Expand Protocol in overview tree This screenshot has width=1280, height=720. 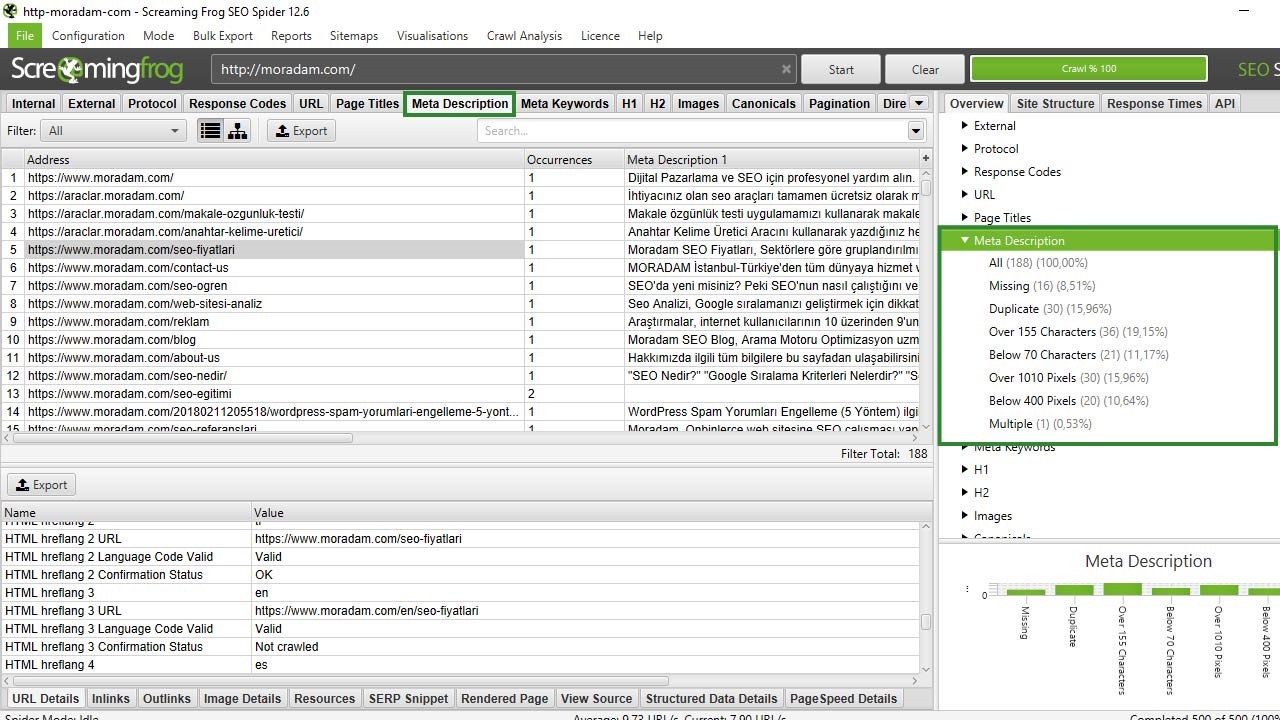click(965, 149)
